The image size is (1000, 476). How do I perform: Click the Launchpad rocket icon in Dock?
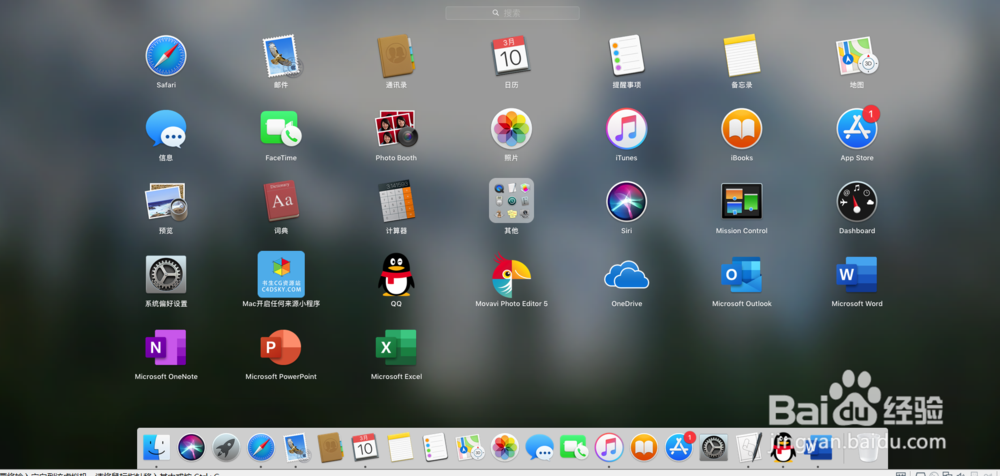coord(226,448)
